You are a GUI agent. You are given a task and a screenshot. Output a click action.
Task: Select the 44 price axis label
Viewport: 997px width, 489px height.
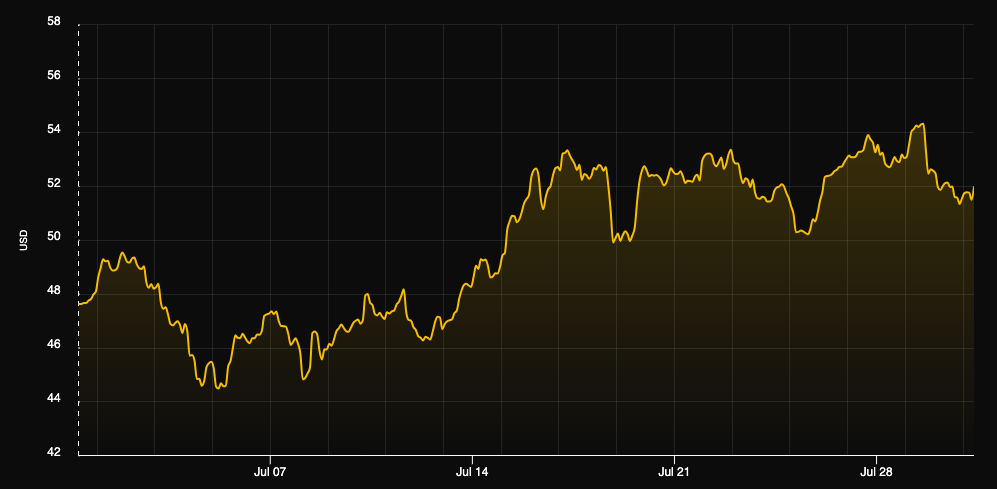click(54, 400)
